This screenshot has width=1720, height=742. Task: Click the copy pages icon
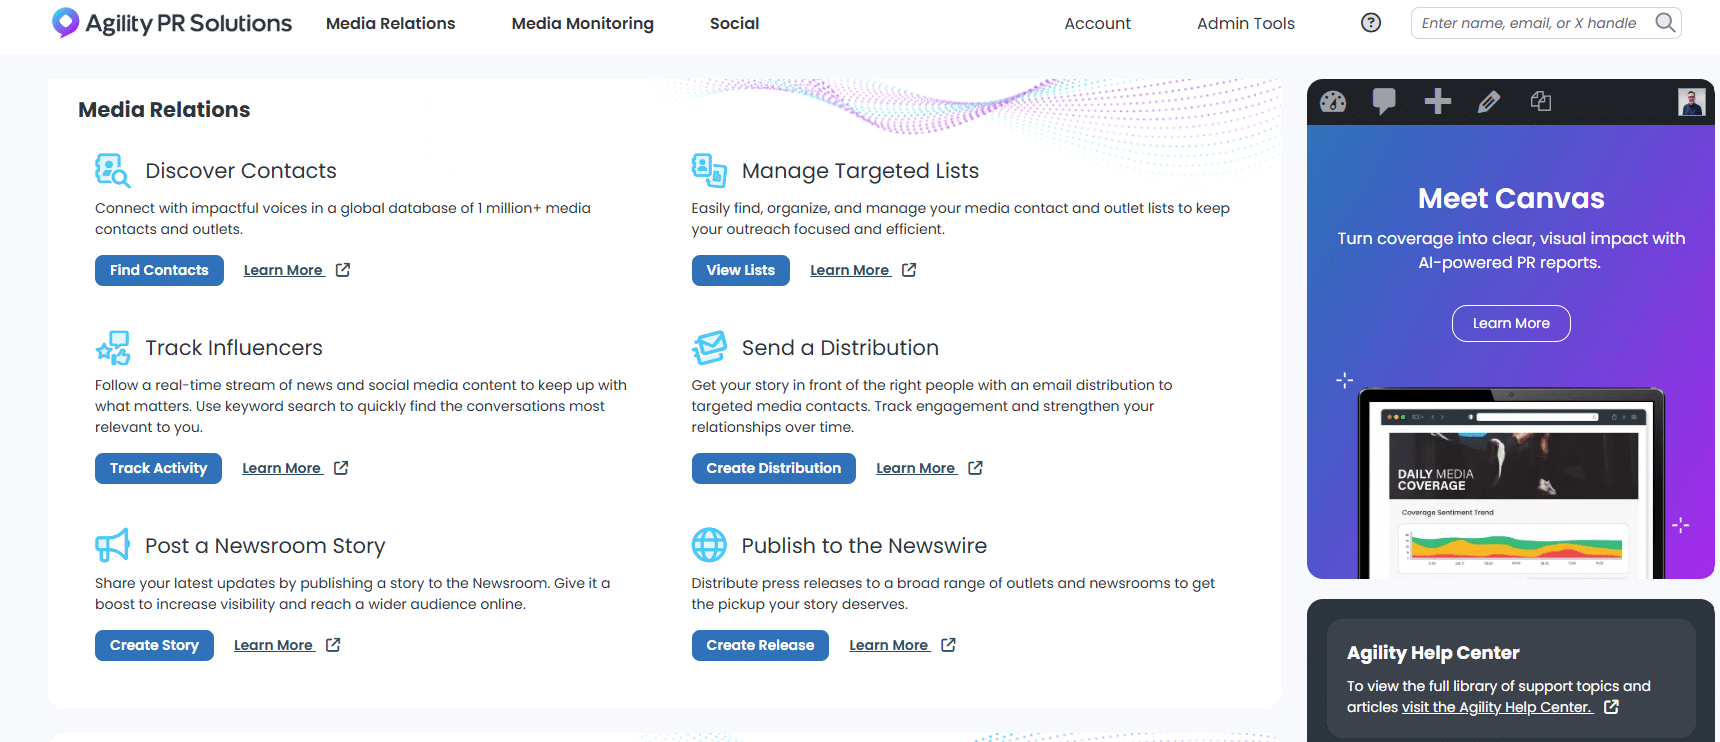1540,101
